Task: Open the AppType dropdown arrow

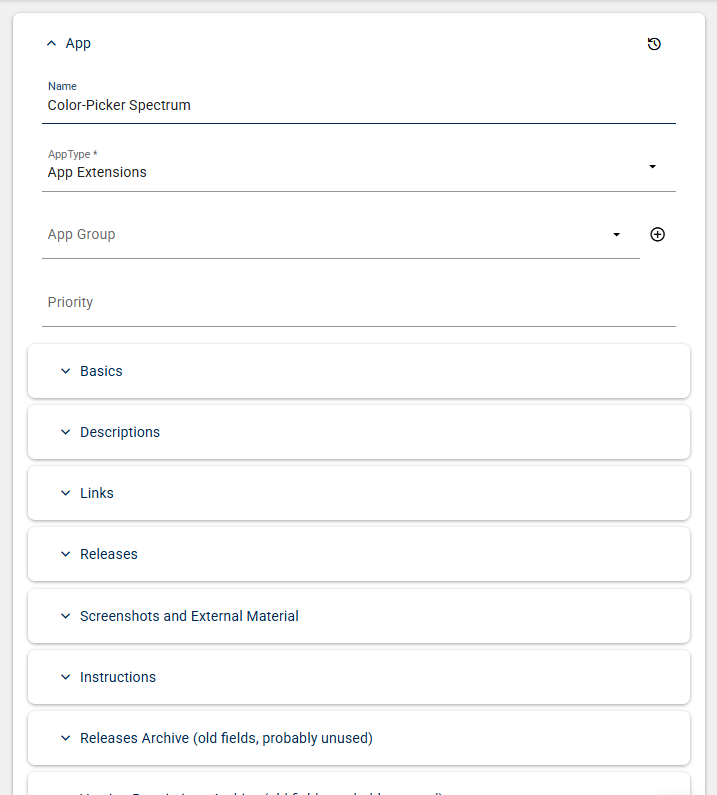Action: pyautogui.click(x=652, y=166)
